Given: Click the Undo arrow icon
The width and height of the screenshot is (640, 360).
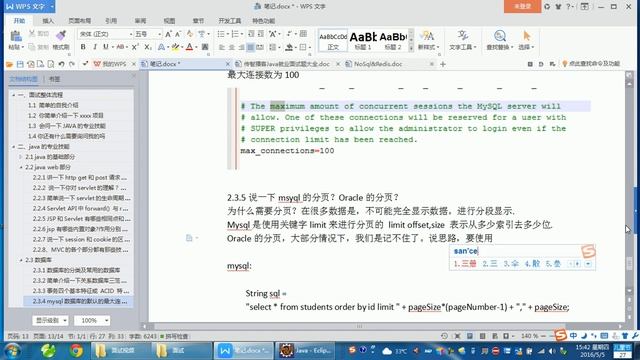Looking at the screenshot, I should pos(61,64).
